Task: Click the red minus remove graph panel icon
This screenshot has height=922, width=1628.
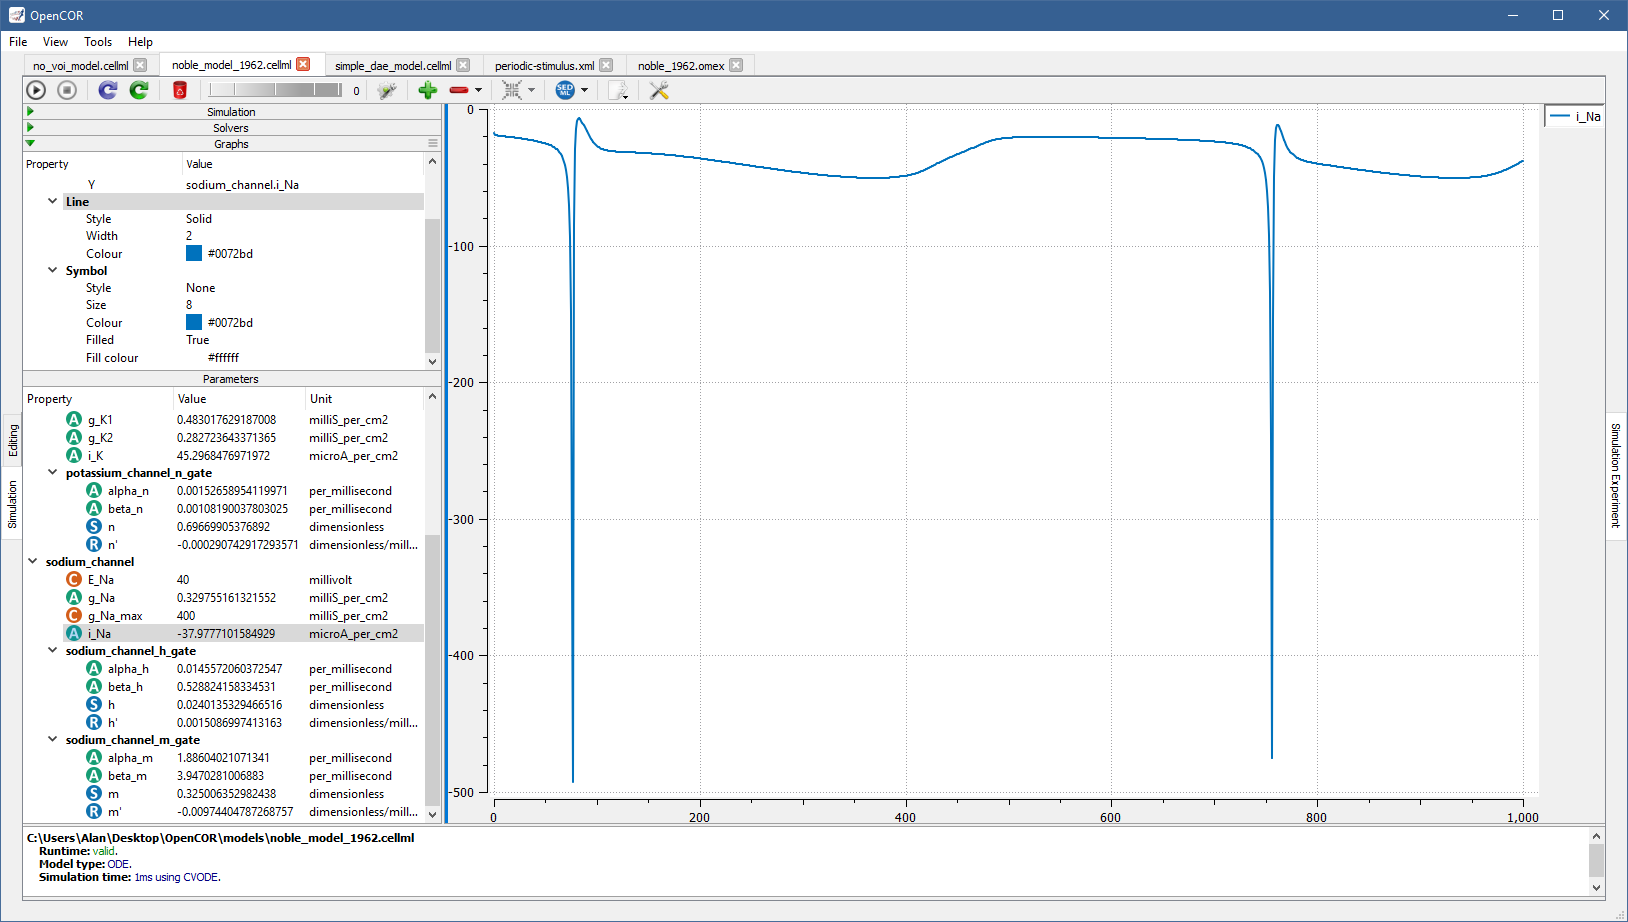Action: (x=458, y=90)
